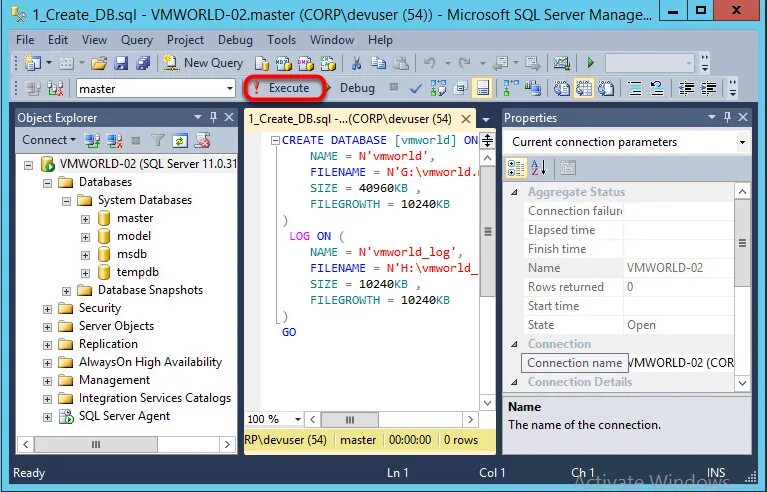767x492 pixels.
Task: Select the Management folder
Action: (114, 380)
